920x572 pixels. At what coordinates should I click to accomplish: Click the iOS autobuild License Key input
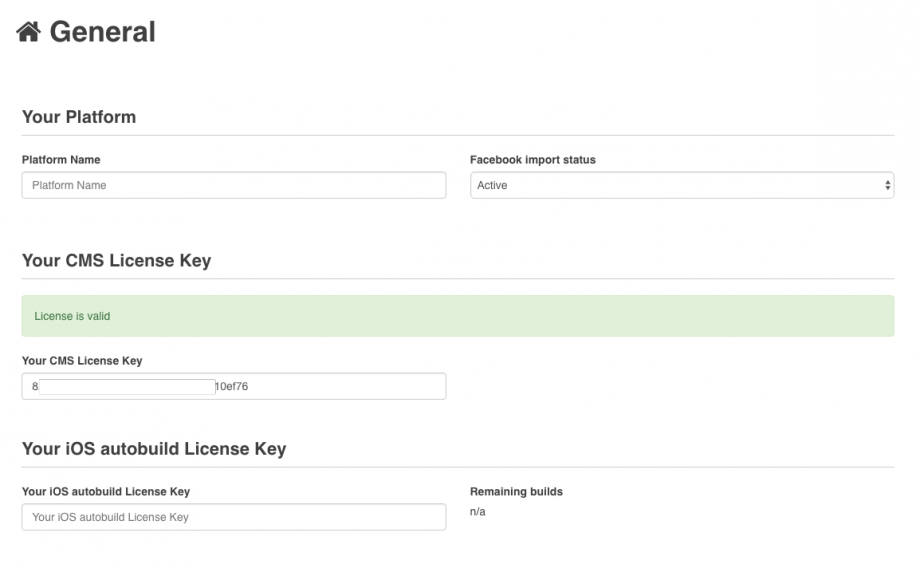point(233,517)
